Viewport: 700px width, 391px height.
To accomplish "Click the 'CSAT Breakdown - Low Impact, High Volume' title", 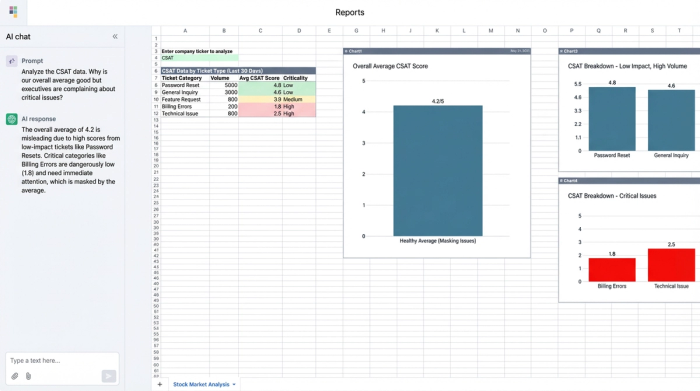I will (x=627, y=66).
